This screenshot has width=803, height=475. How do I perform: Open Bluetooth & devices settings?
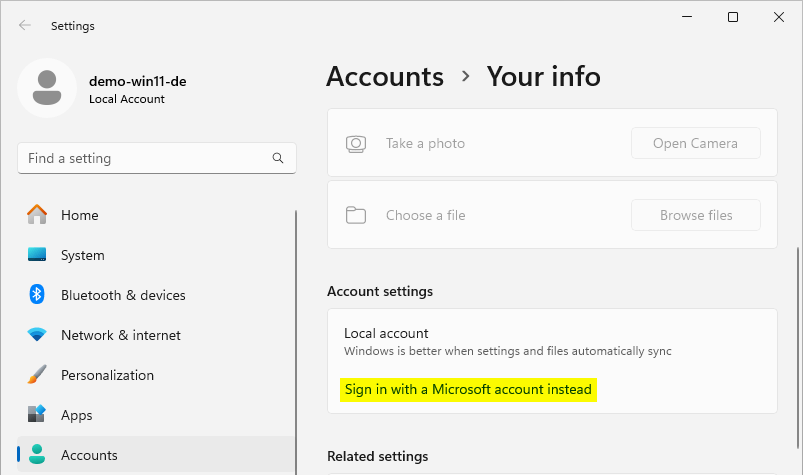(x=156, y=295)
